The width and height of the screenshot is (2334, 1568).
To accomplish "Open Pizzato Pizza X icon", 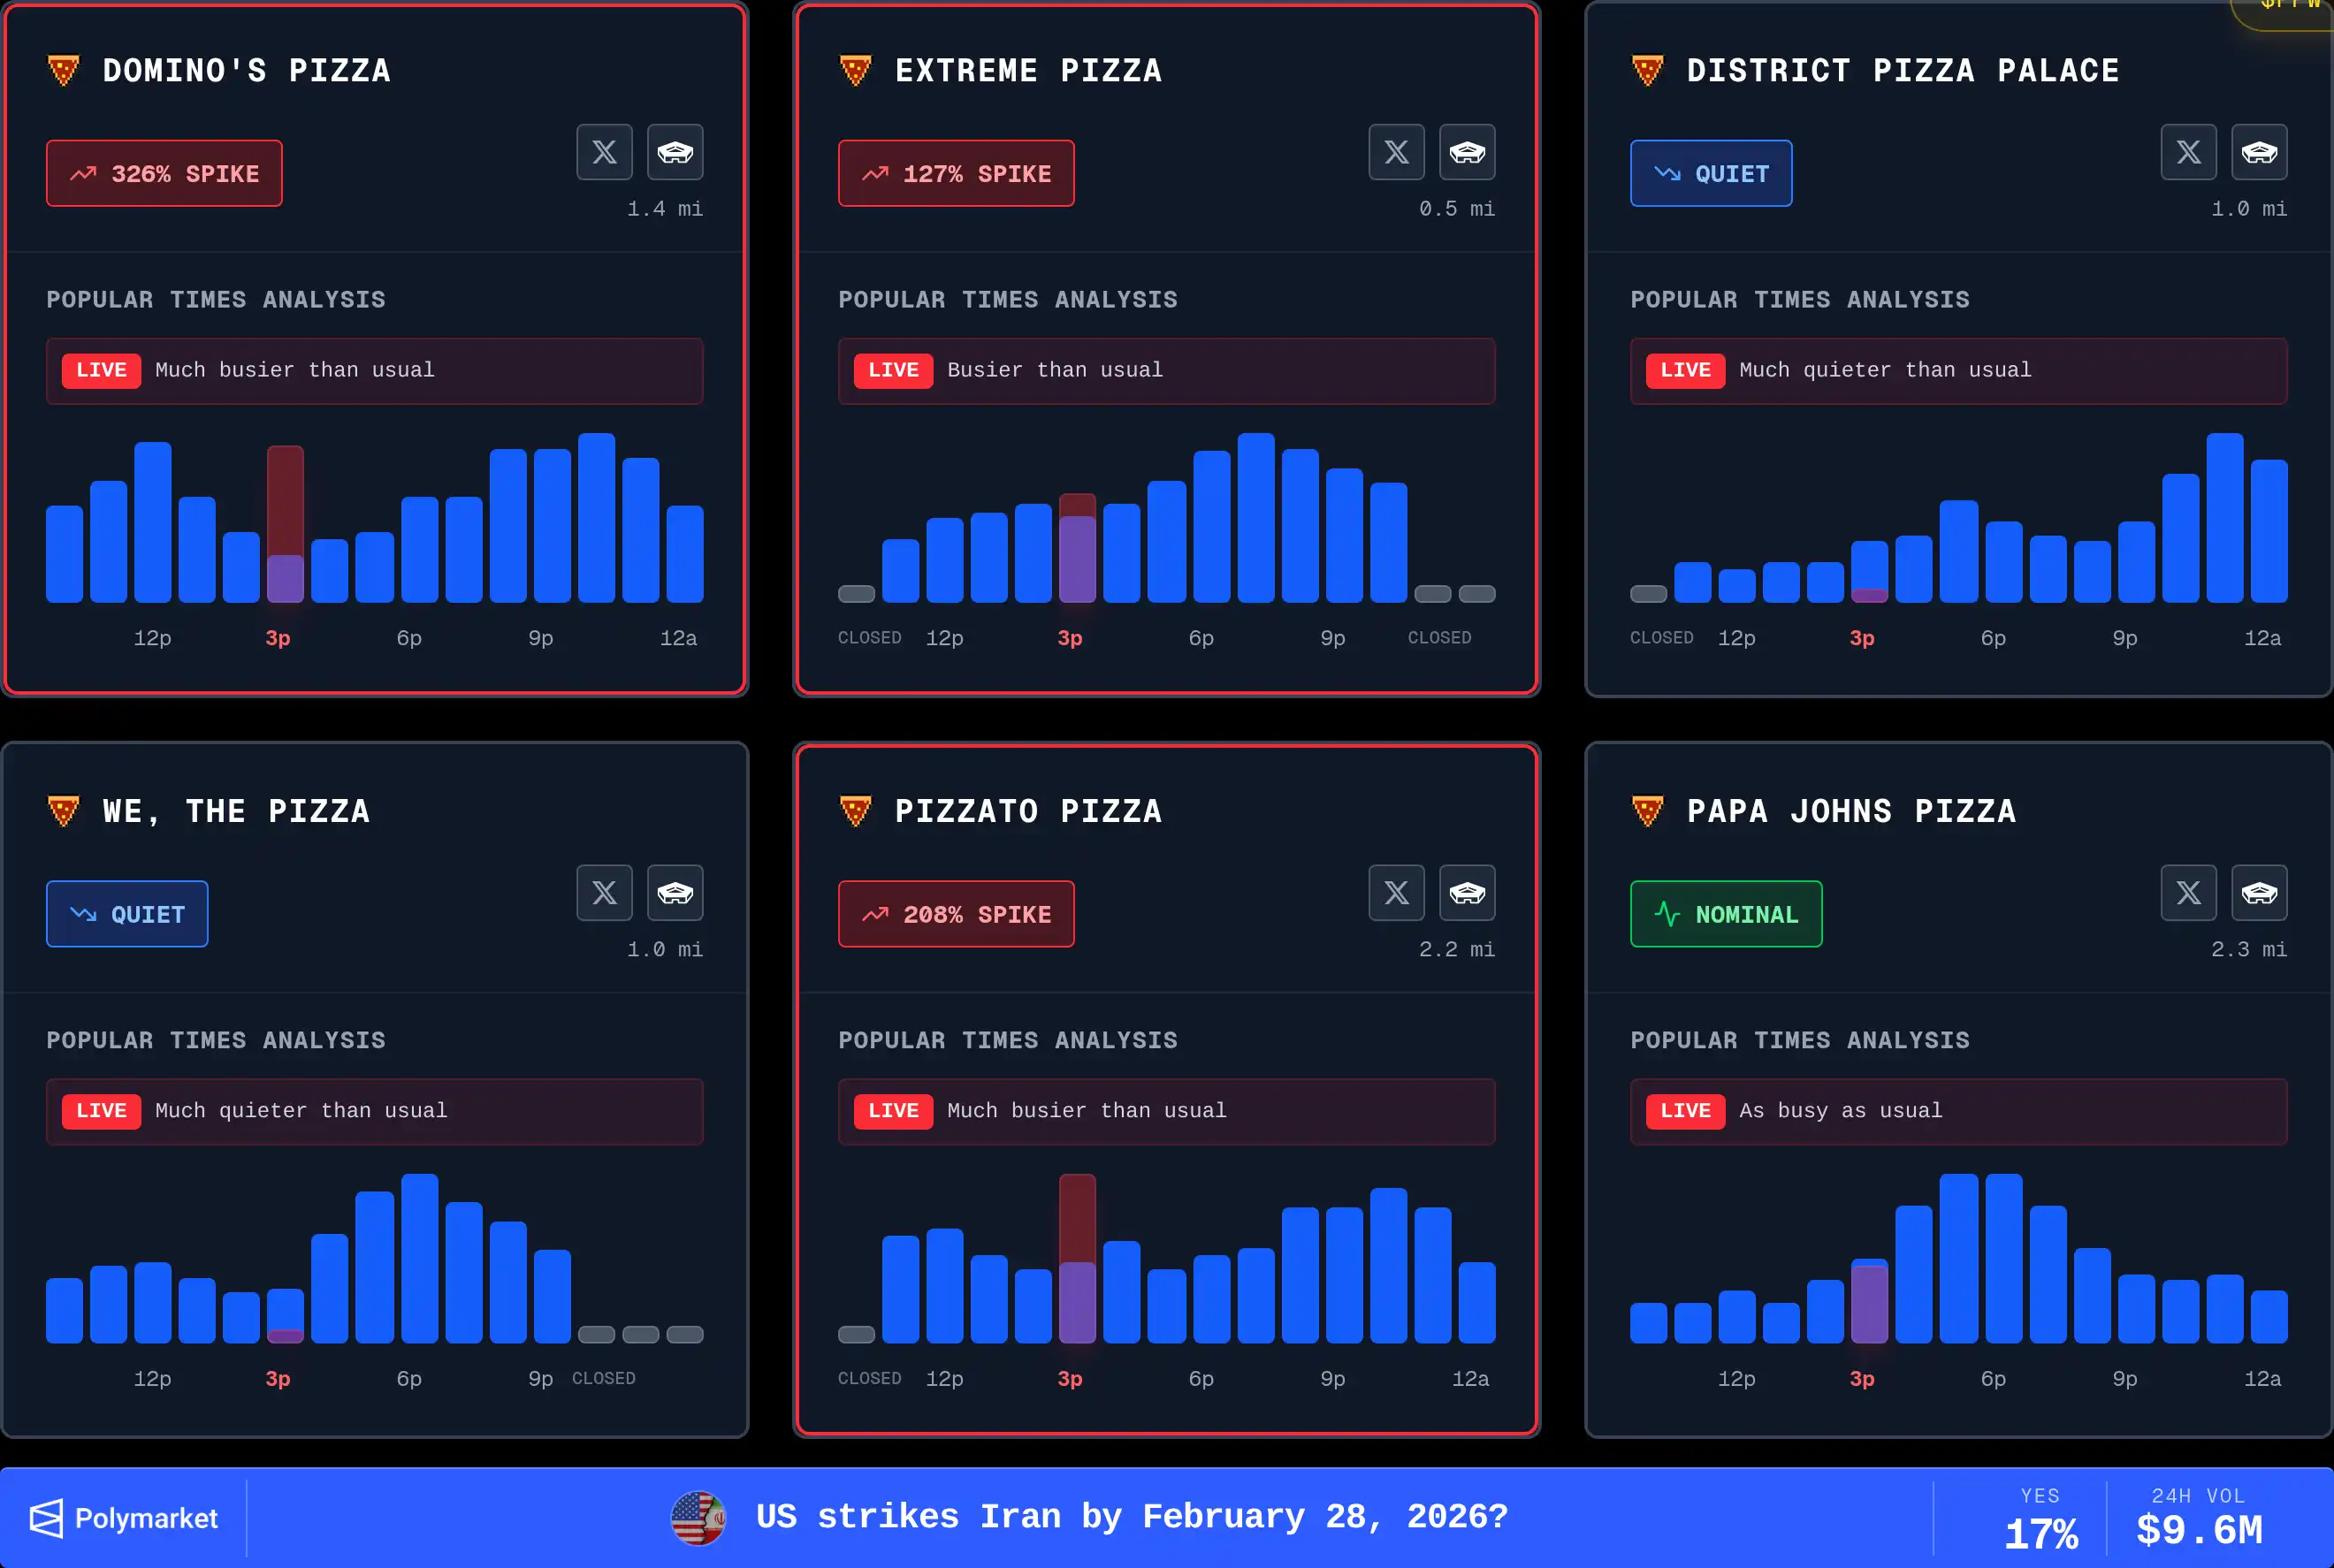I will tap(1396, 892).
